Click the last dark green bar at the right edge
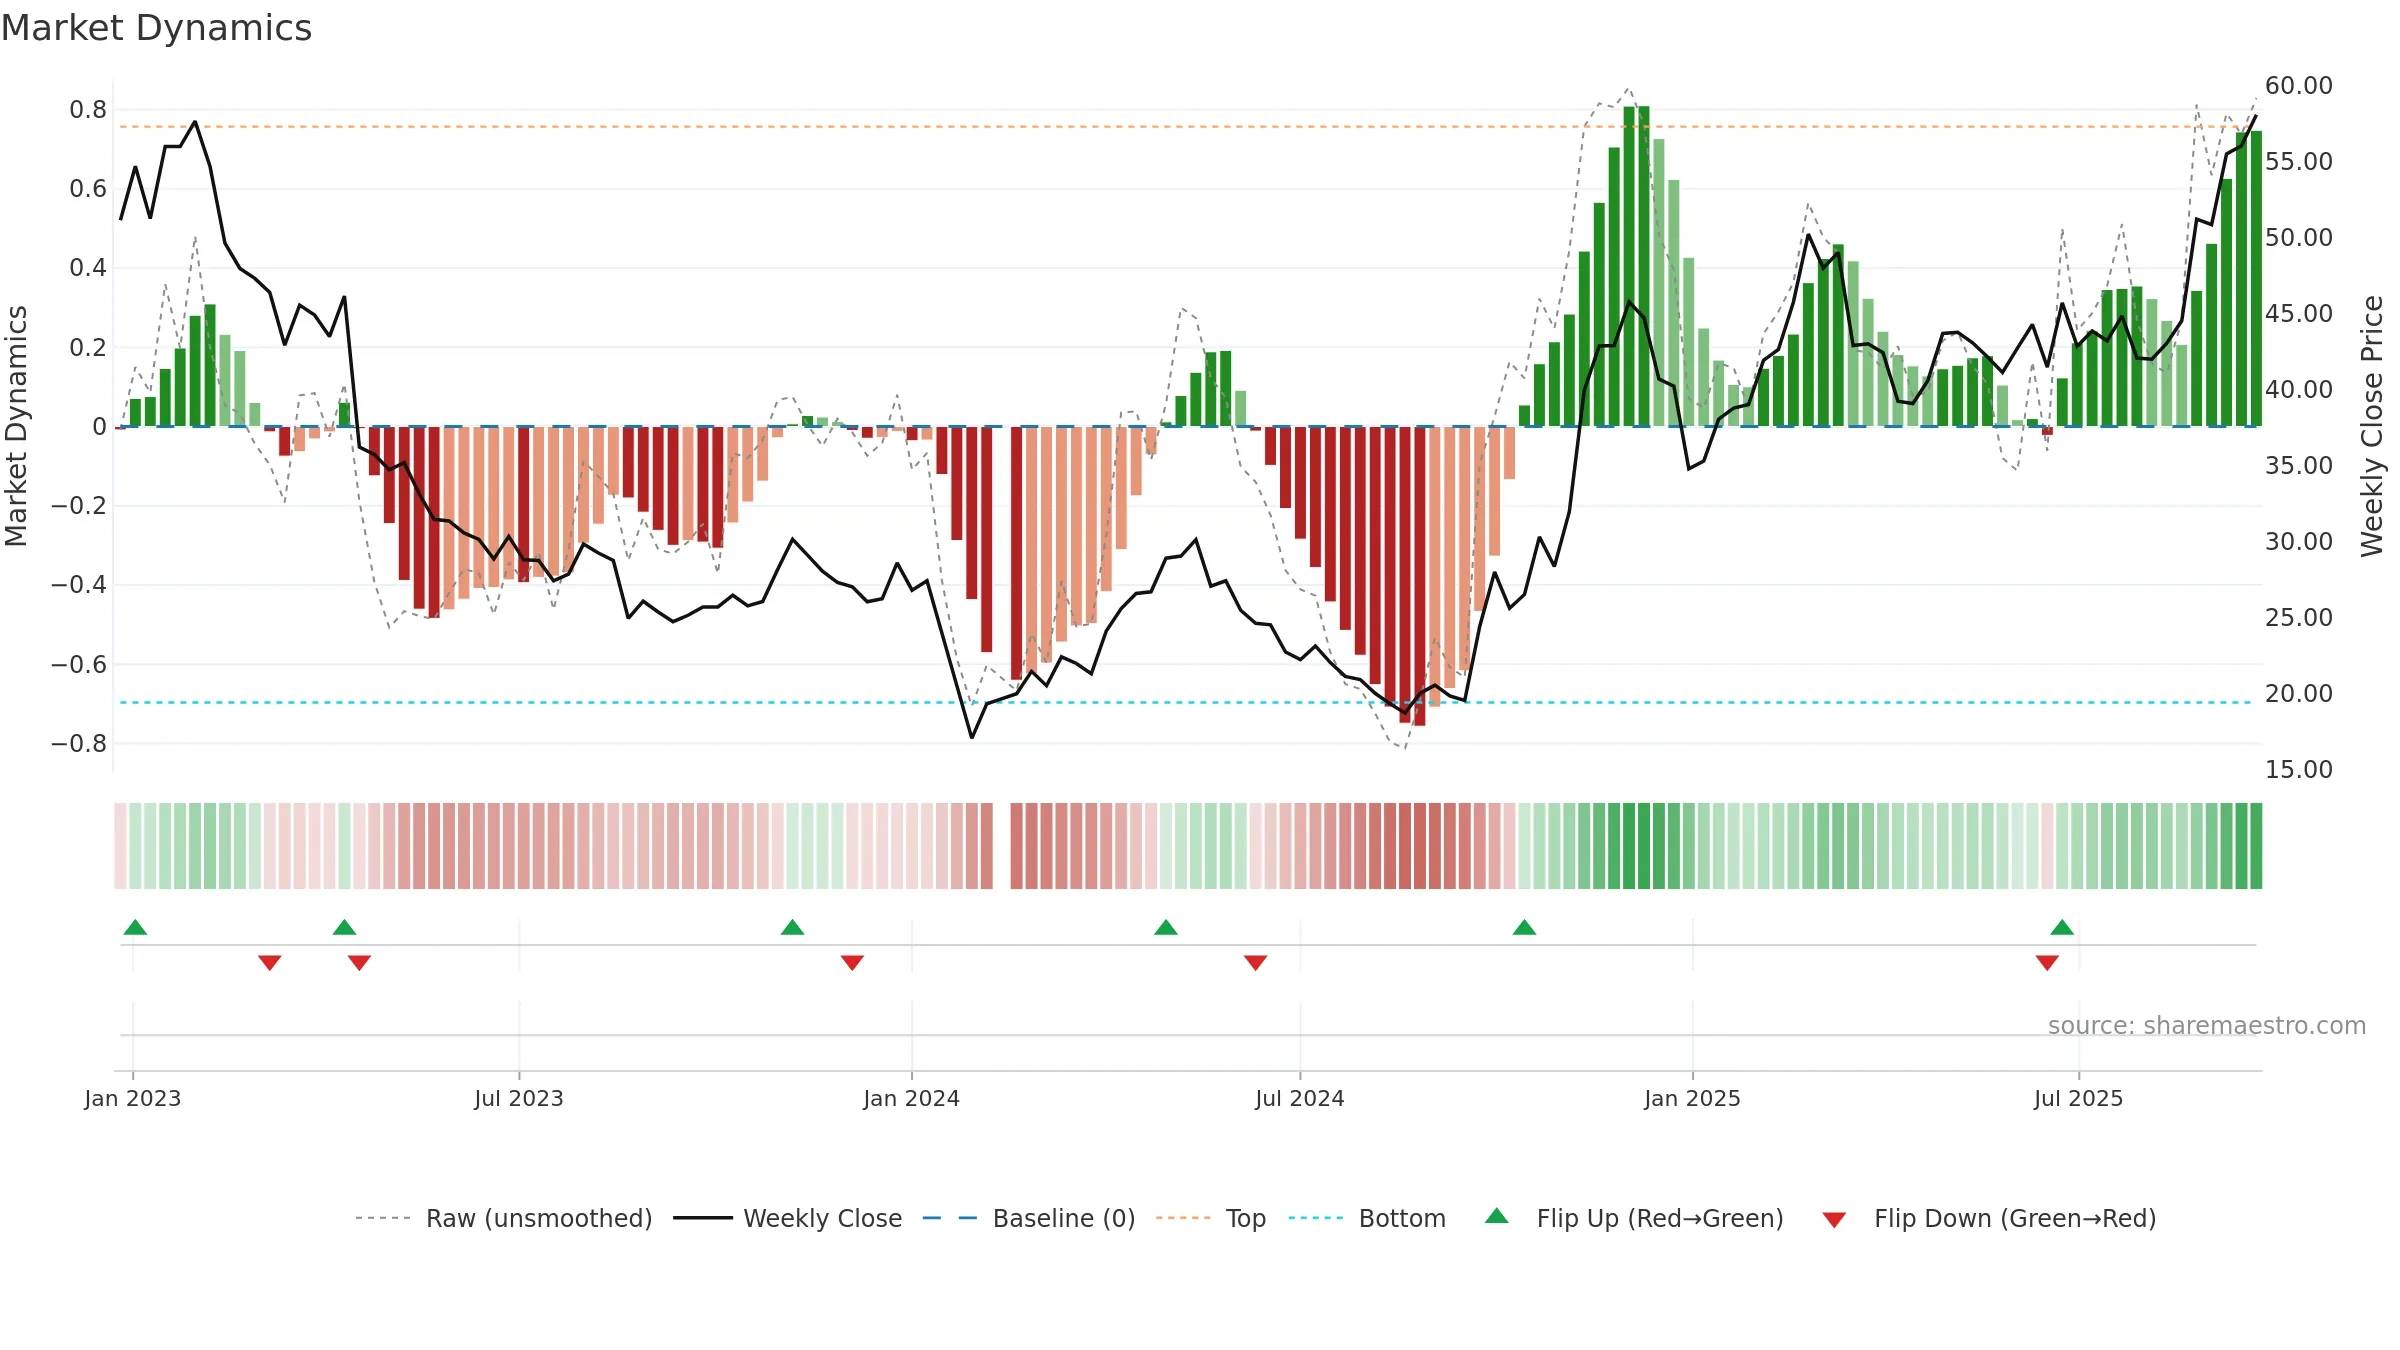2400x1350 pixels. pos(2256,279)
